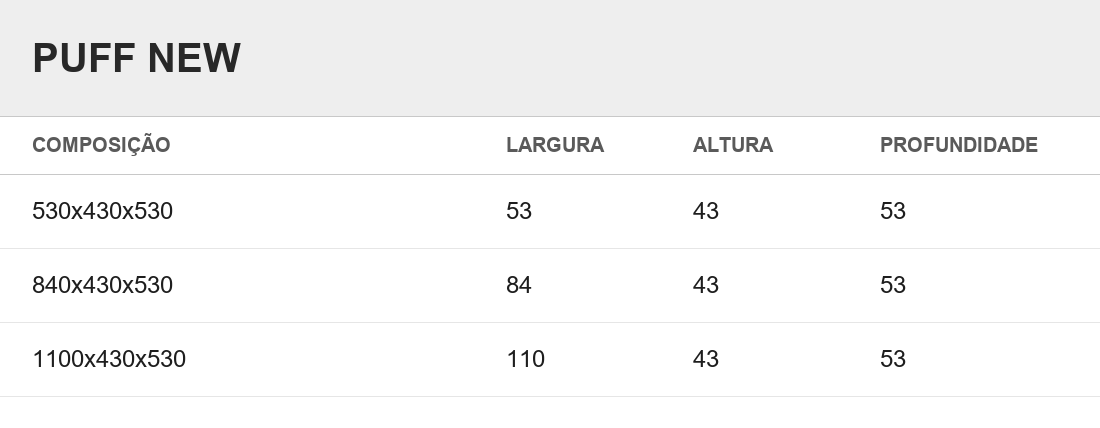1100x428 pixels.
Task: Select largura value 53 in first row
Action: click(519, 211)
